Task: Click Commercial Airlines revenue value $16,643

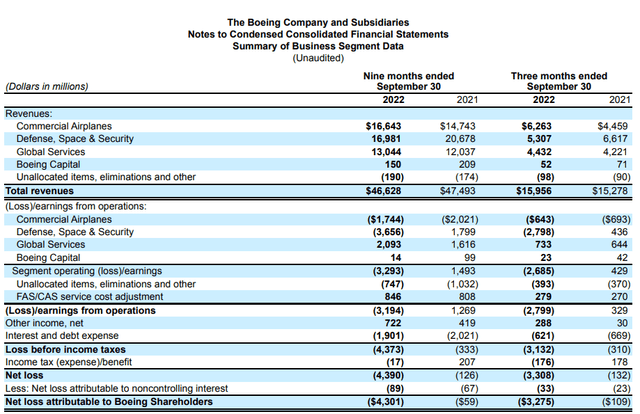Action: click(x=383, y=126)
